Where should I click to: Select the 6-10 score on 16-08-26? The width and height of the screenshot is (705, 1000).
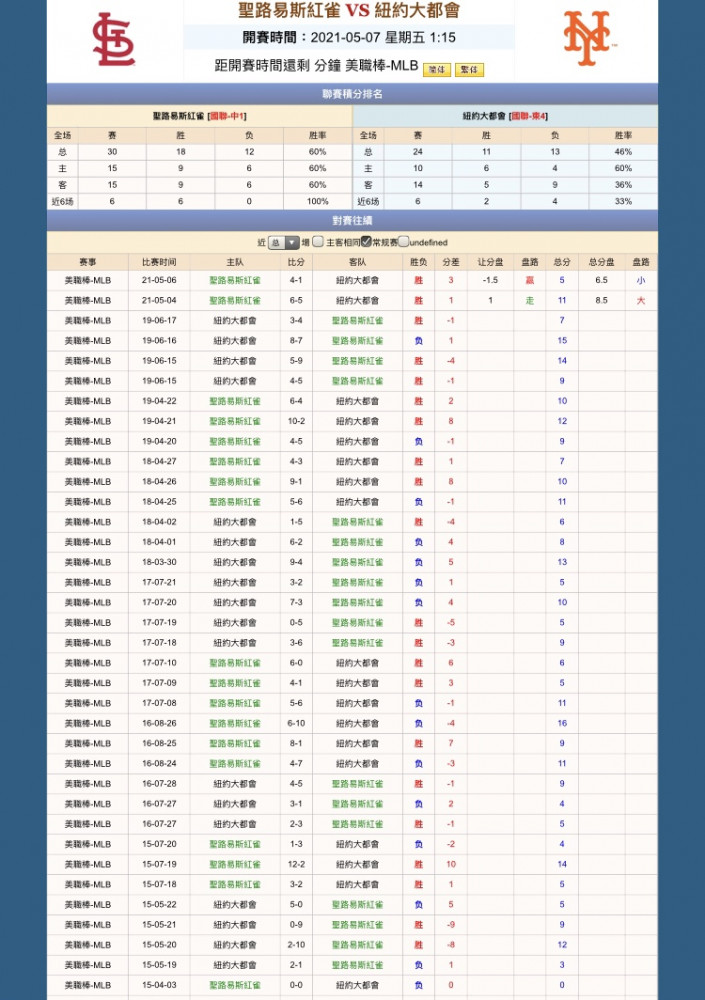pos(296,723)
